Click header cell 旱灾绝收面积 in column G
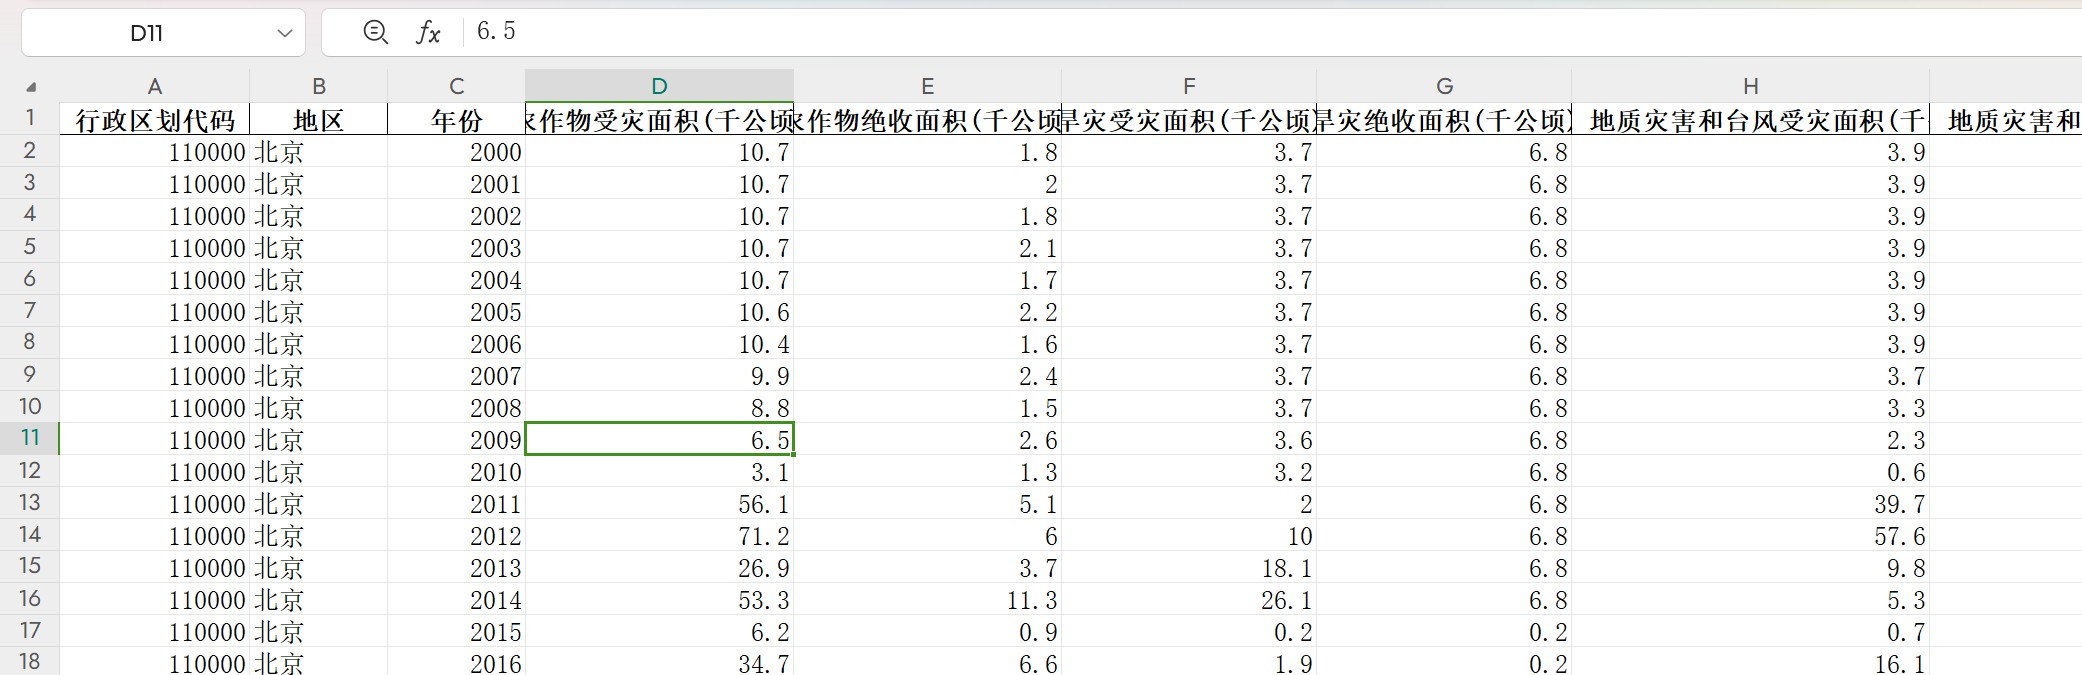The height and width of the screenshot is (675, 2082). coord(1444,120)
